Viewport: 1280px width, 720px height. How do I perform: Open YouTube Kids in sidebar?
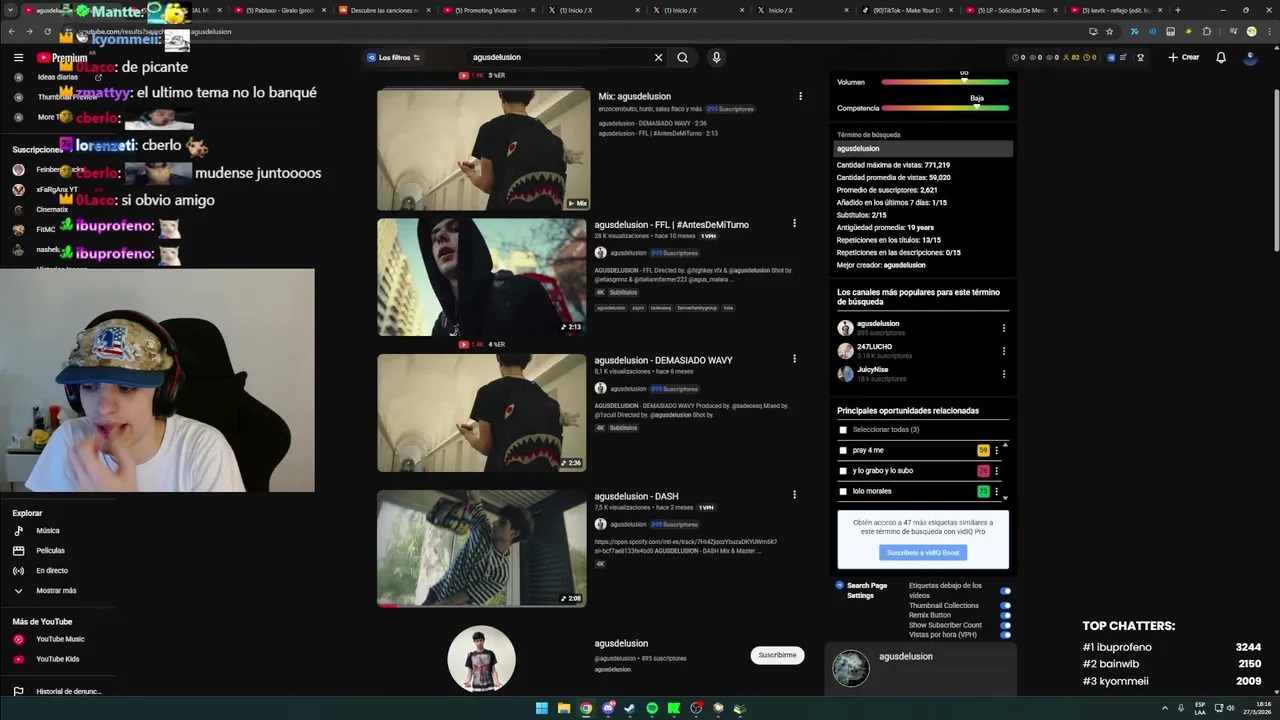57,659
